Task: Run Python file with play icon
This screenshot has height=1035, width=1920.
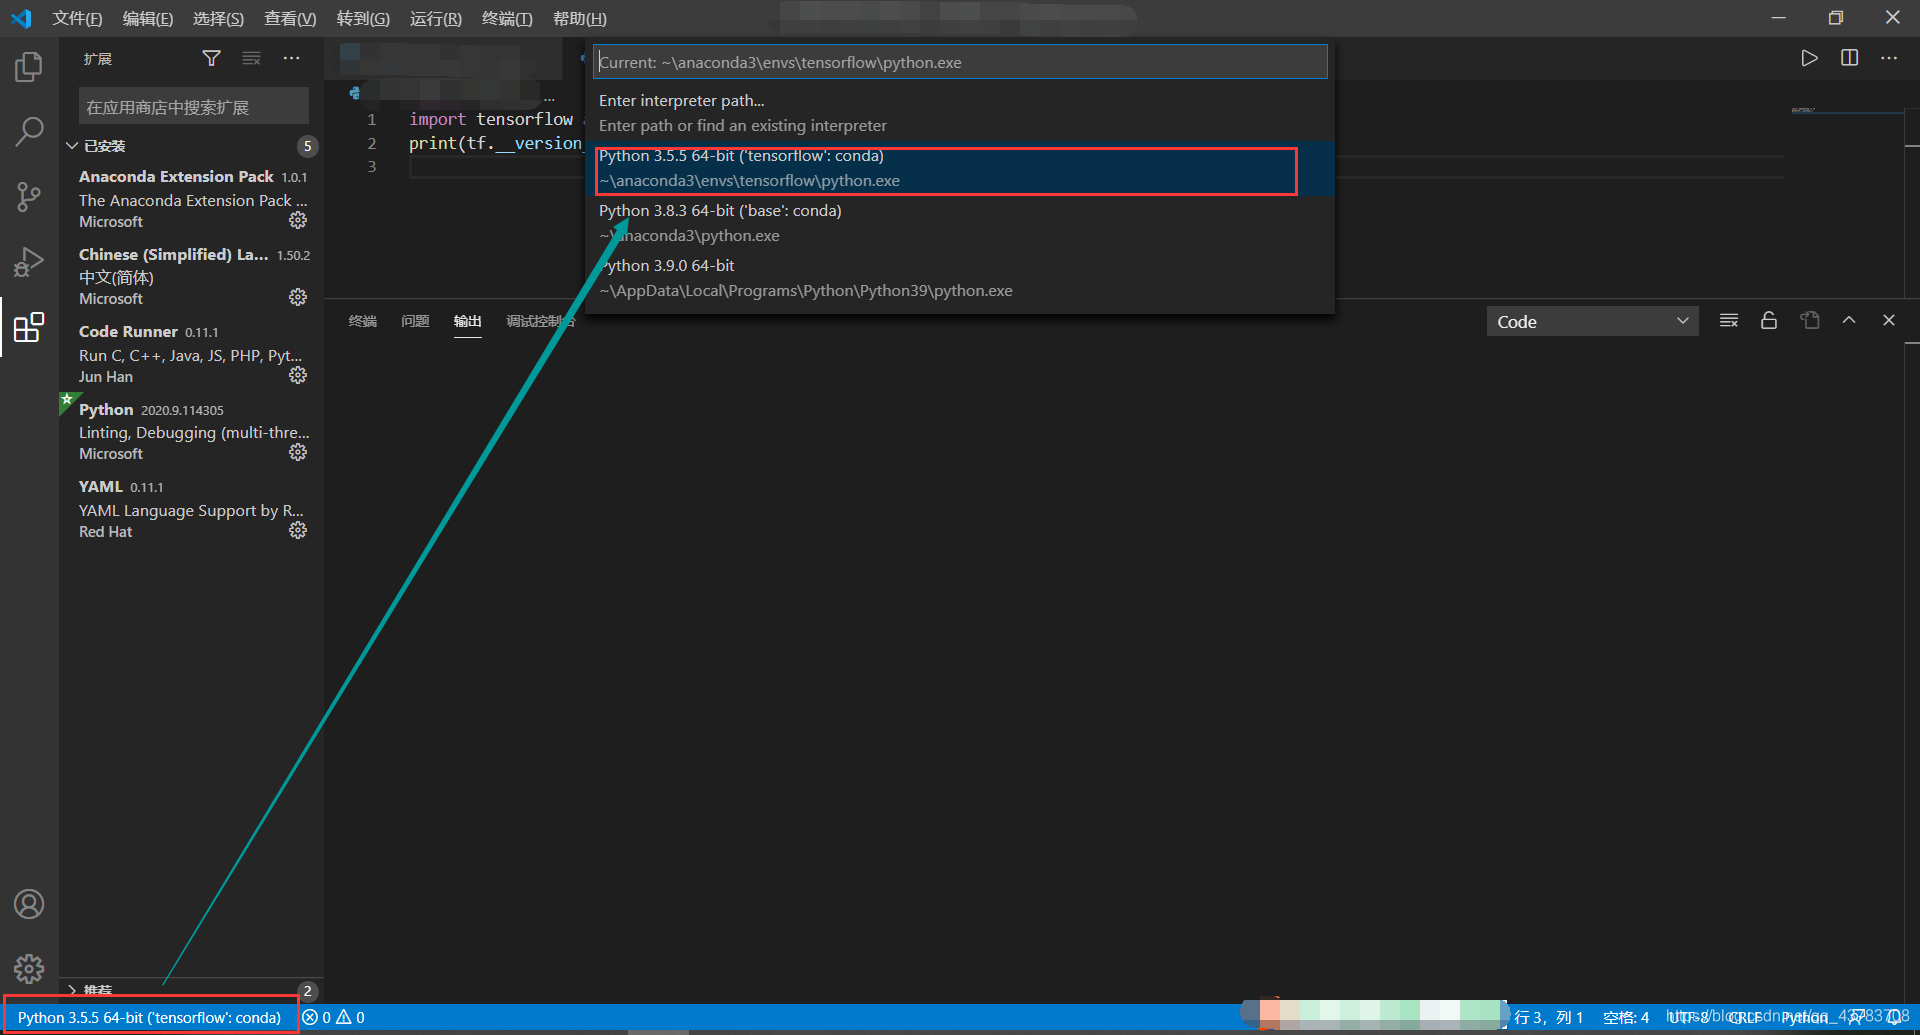Action: [1809, 58]
